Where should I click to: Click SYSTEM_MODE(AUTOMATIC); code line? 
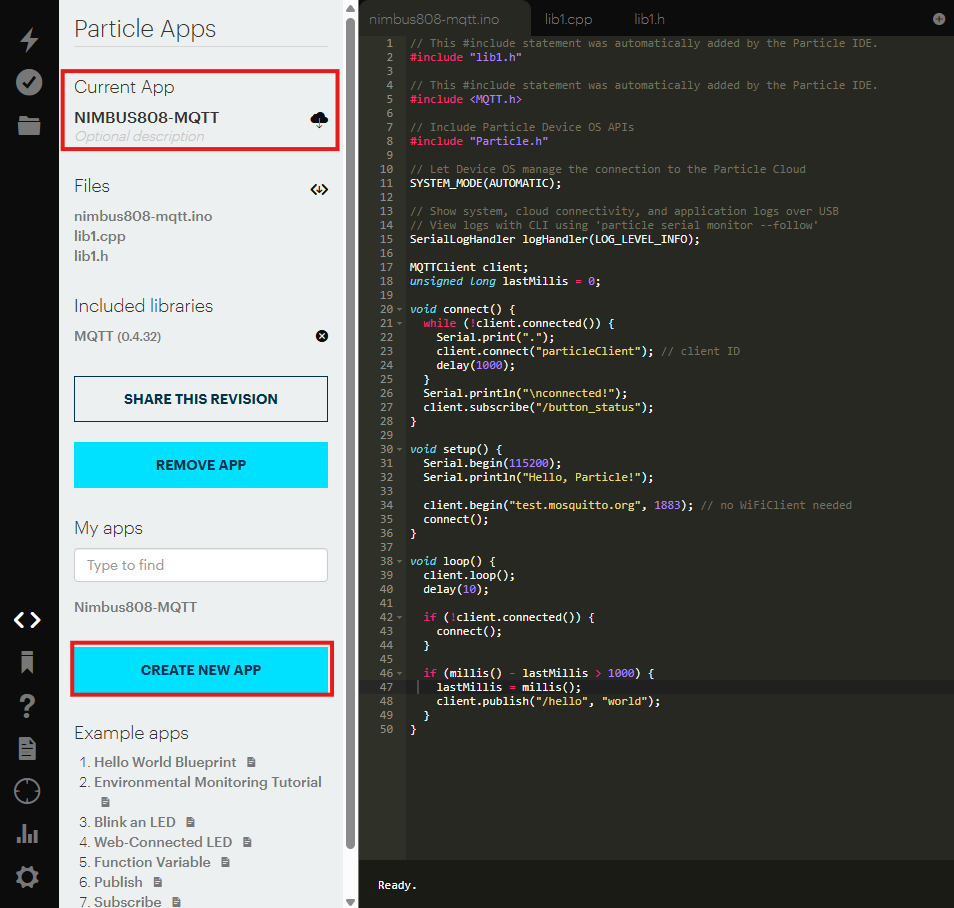coord(485,183)
